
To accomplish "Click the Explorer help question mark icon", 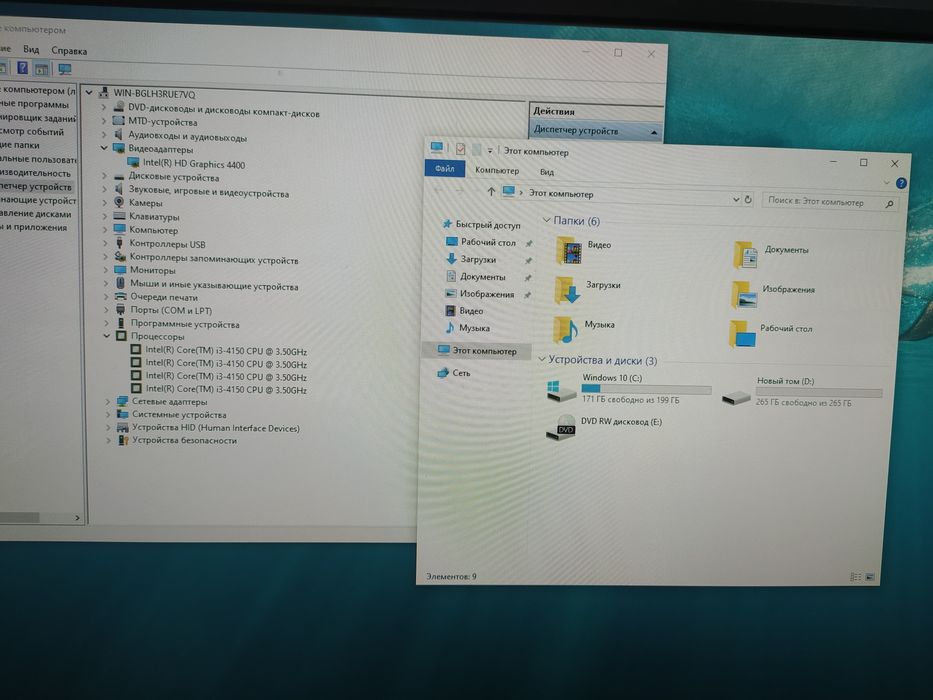I will click(x=901, y=183).
